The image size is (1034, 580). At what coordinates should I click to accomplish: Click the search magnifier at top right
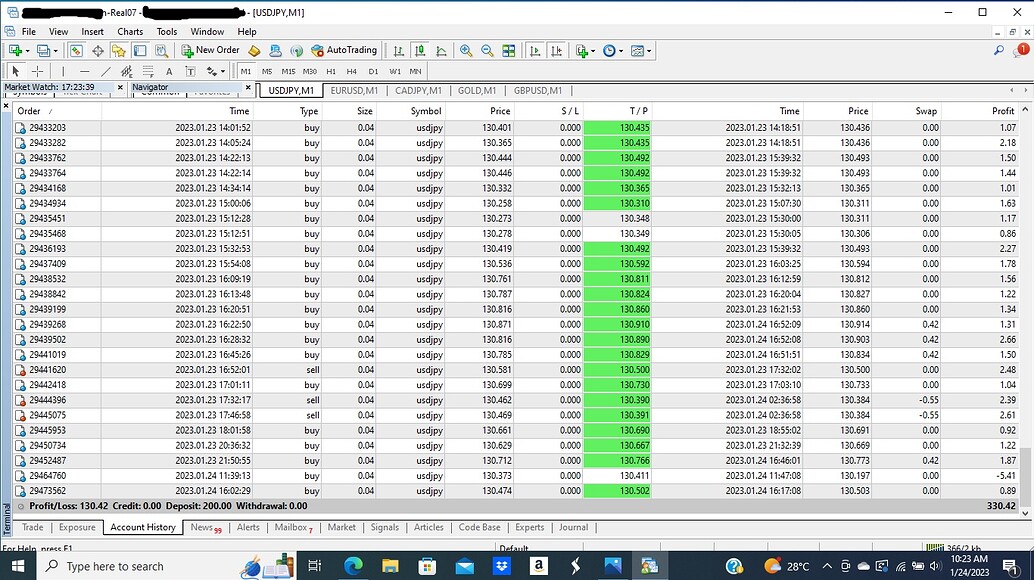click(x=999, y=50)
